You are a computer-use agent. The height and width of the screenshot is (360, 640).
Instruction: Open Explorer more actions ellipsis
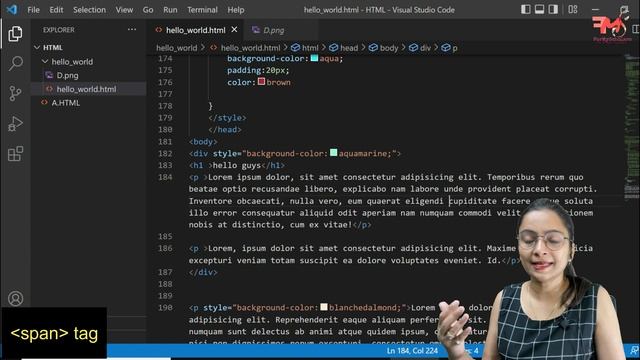click(132, 29)
